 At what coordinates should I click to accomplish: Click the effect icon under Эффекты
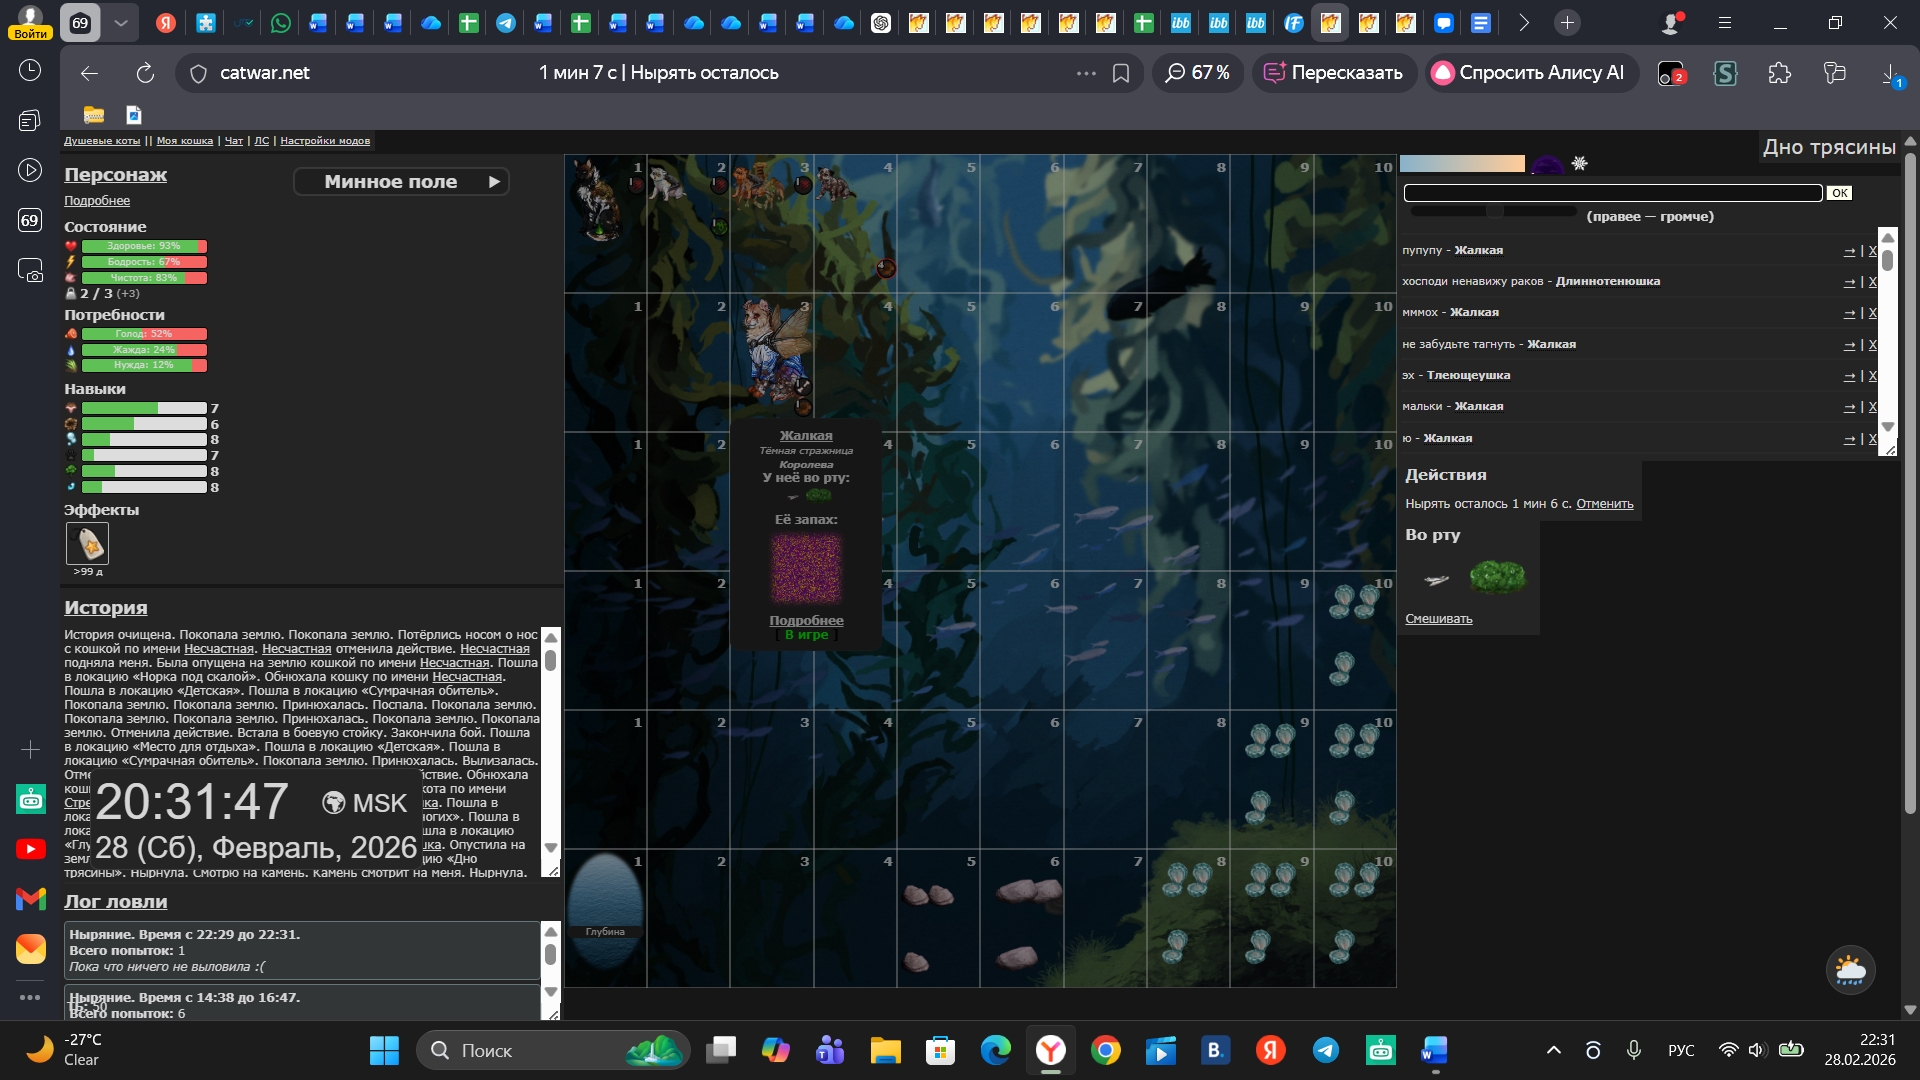(87, 544)
